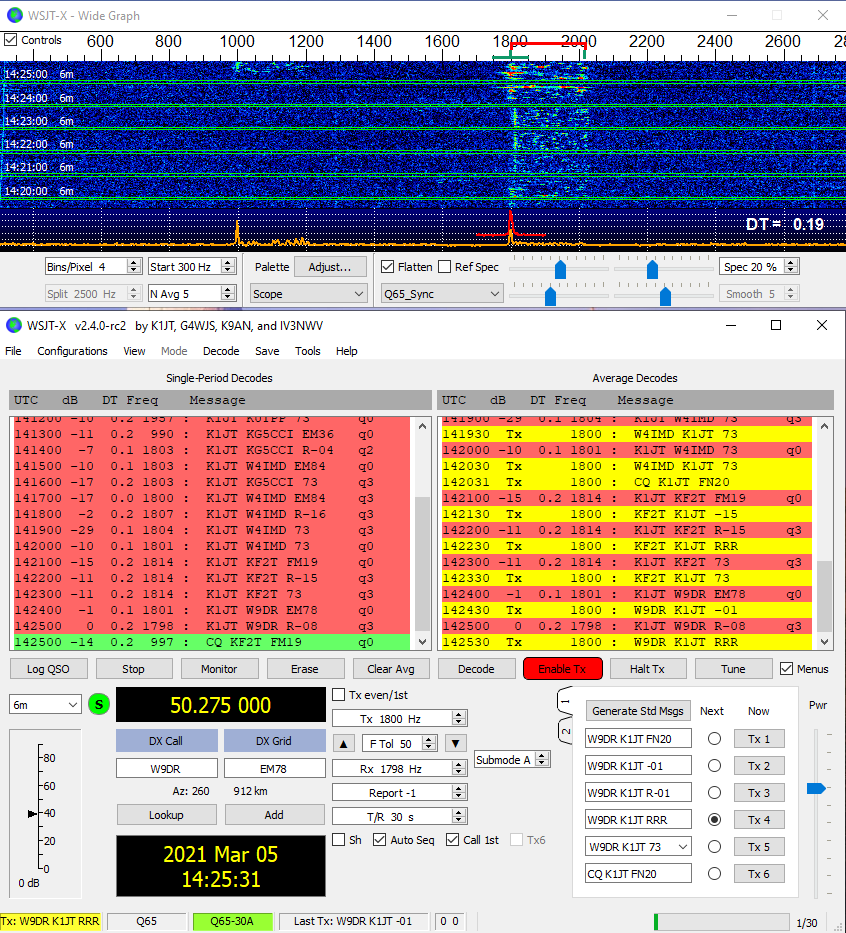Viewport: 846px width, 933px height.
Task: Select Next radio for W9DR K1JT -01
Action: pos(715,766)
